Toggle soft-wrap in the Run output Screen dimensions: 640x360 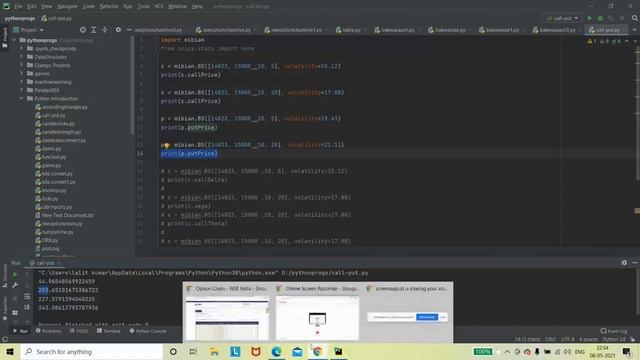click(27, 297)
